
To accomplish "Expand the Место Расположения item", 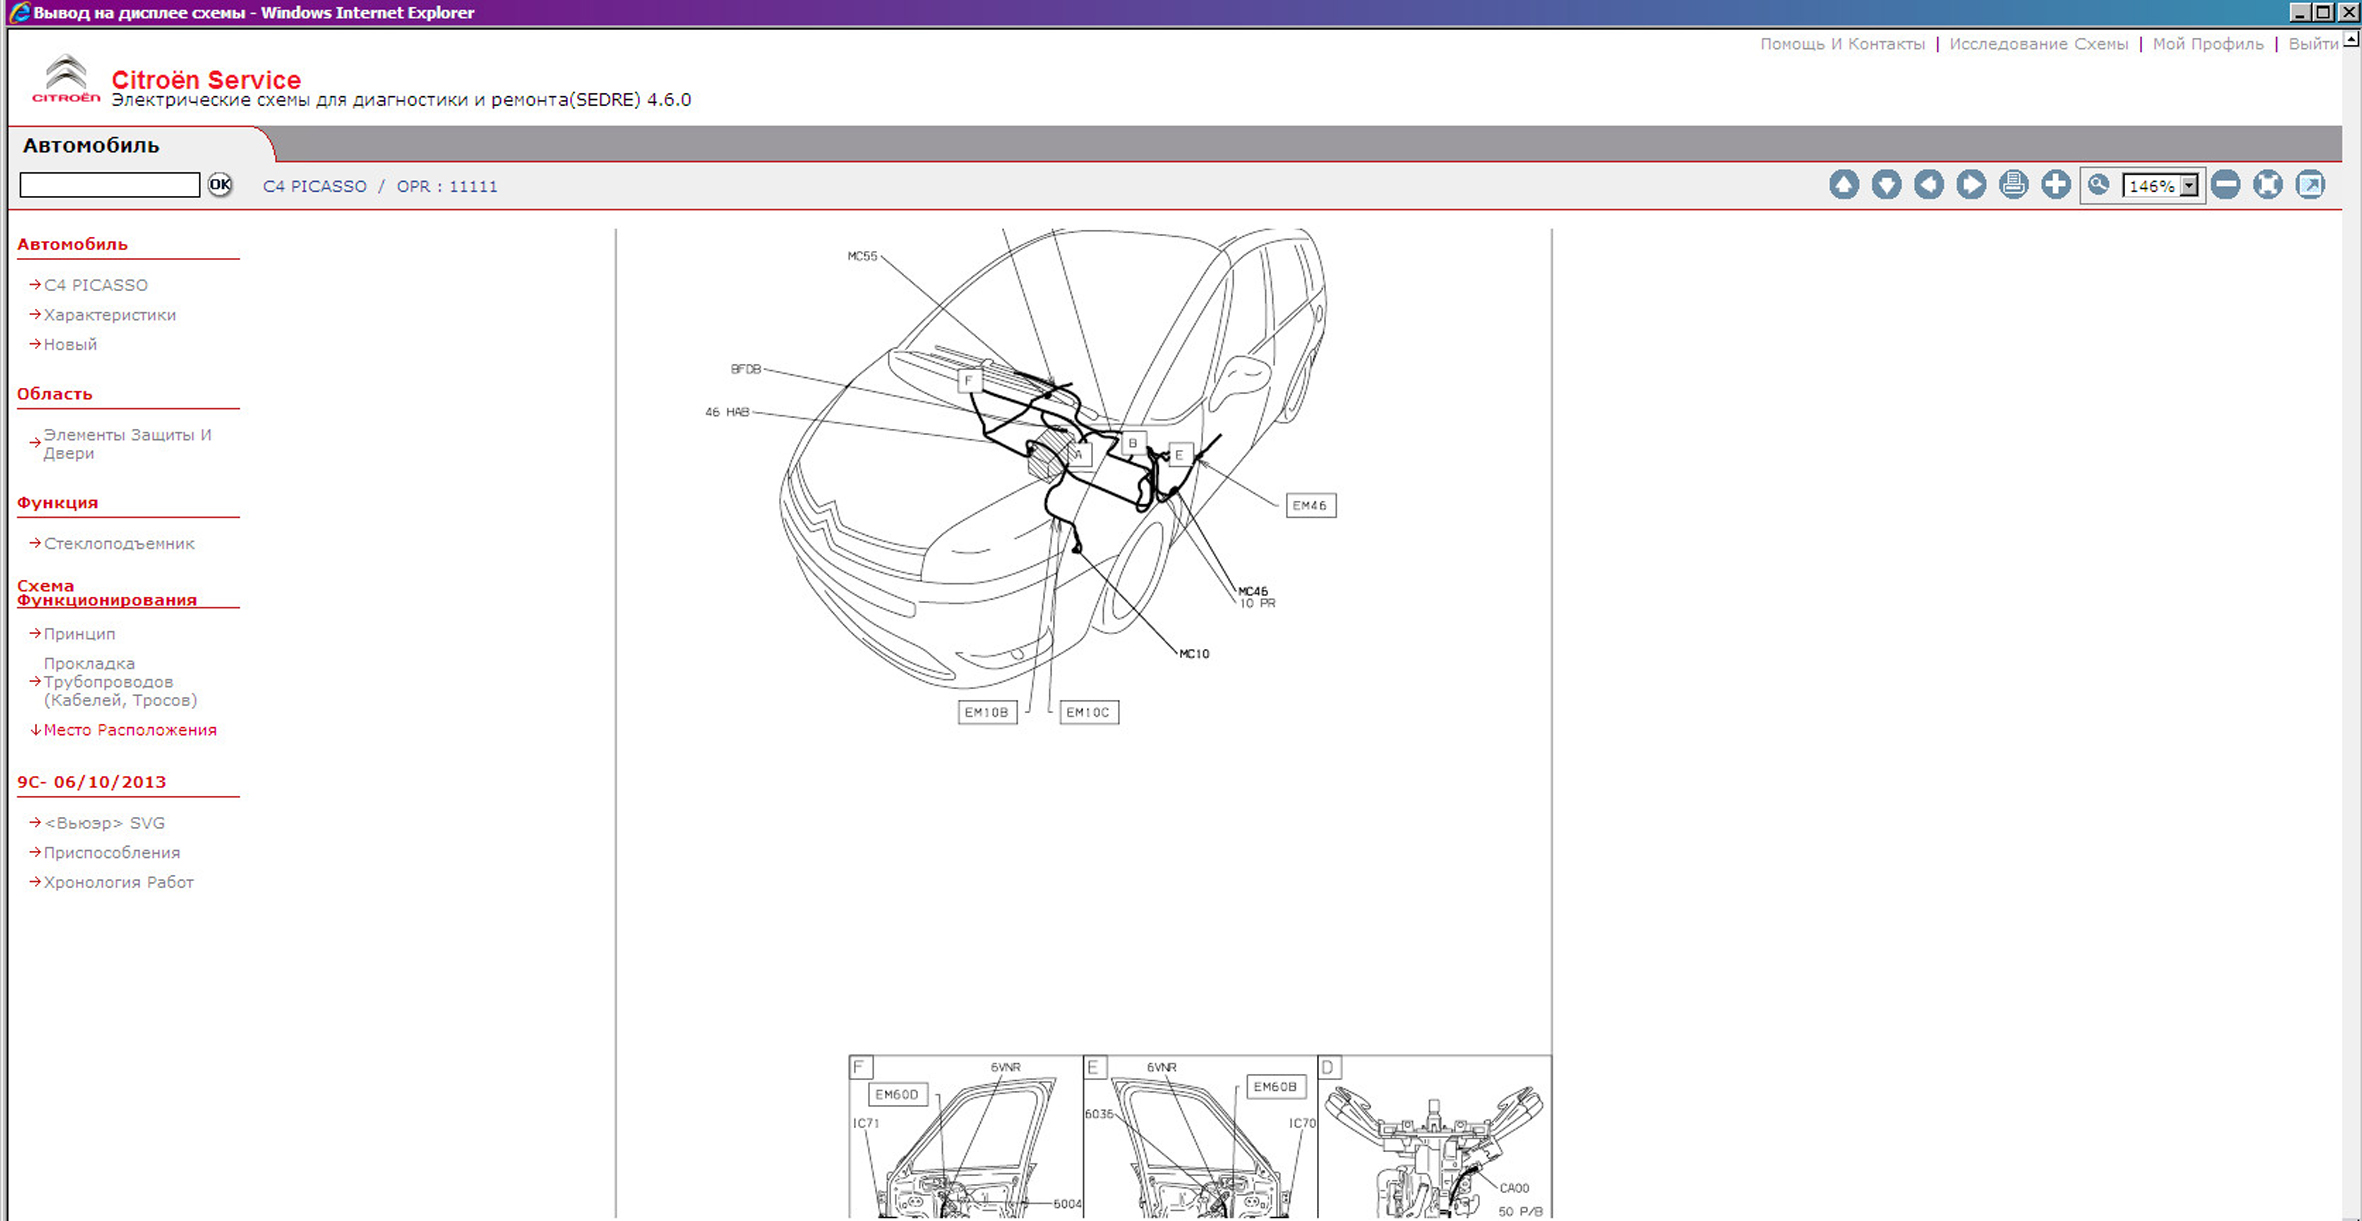I will pyautogui.click(x=129, y=730).
